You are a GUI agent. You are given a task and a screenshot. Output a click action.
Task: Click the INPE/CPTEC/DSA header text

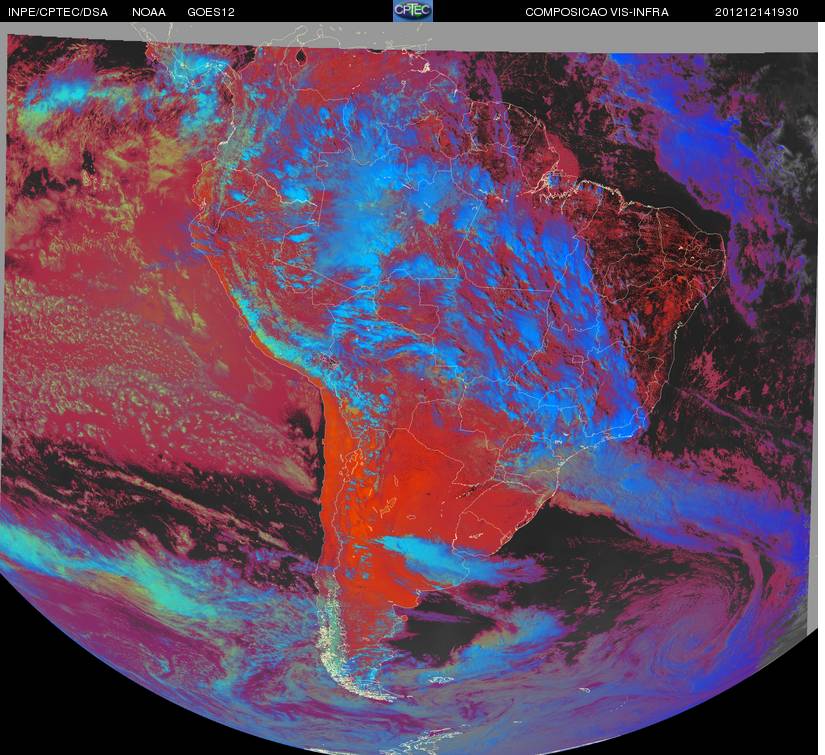point(58,12)
